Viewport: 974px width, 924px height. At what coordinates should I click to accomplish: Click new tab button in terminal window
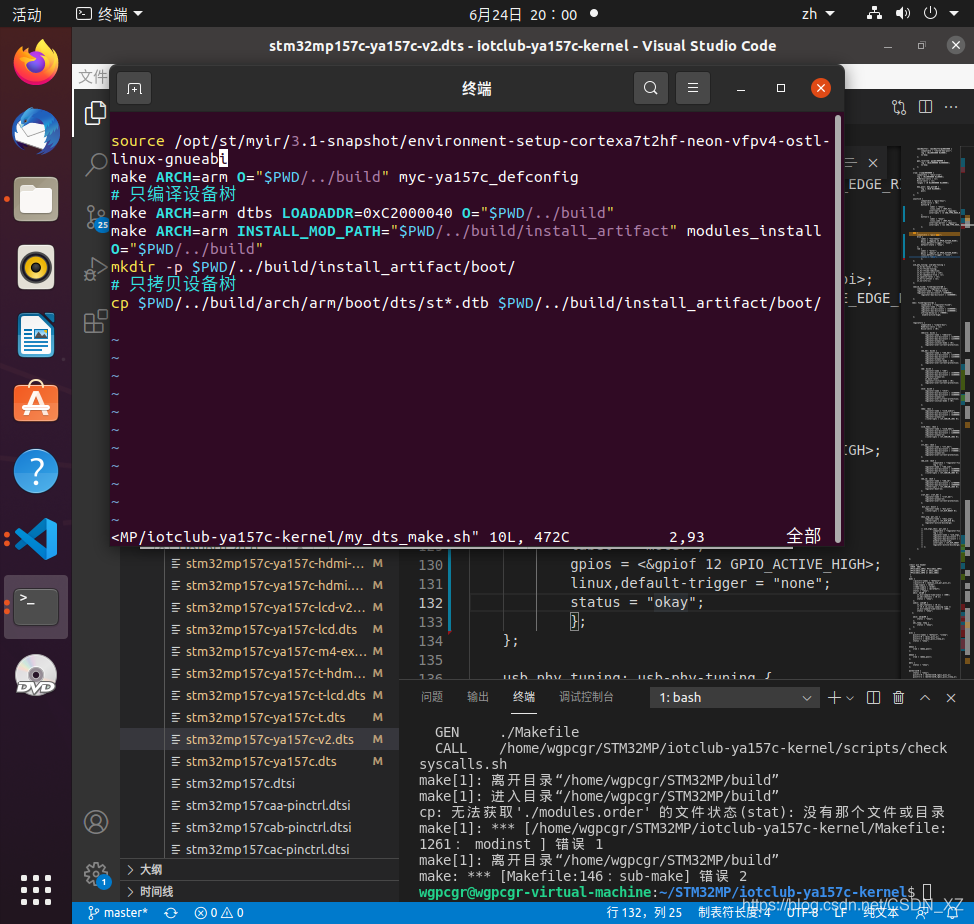click(x=134, y=89)
